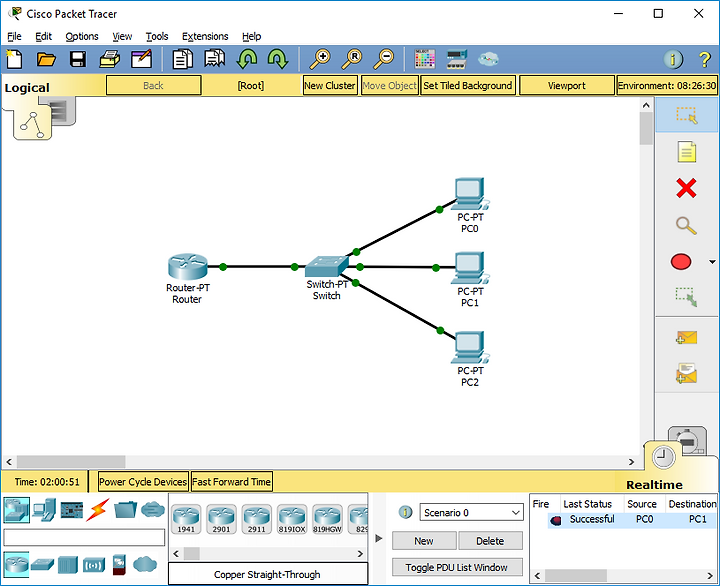Open the Edit menu
The image size is (720, 586).
pos(44,36)
